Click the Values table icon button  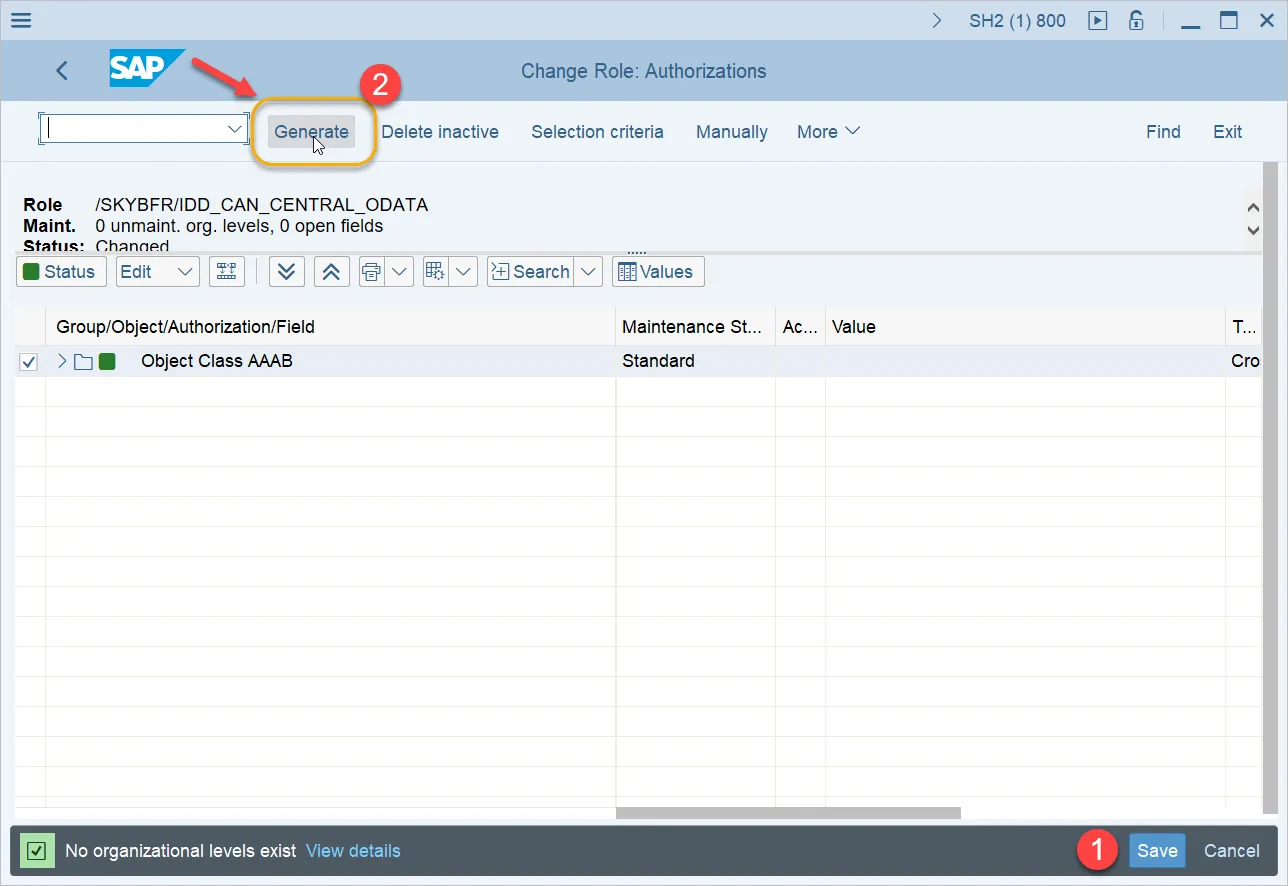(658, 272)
